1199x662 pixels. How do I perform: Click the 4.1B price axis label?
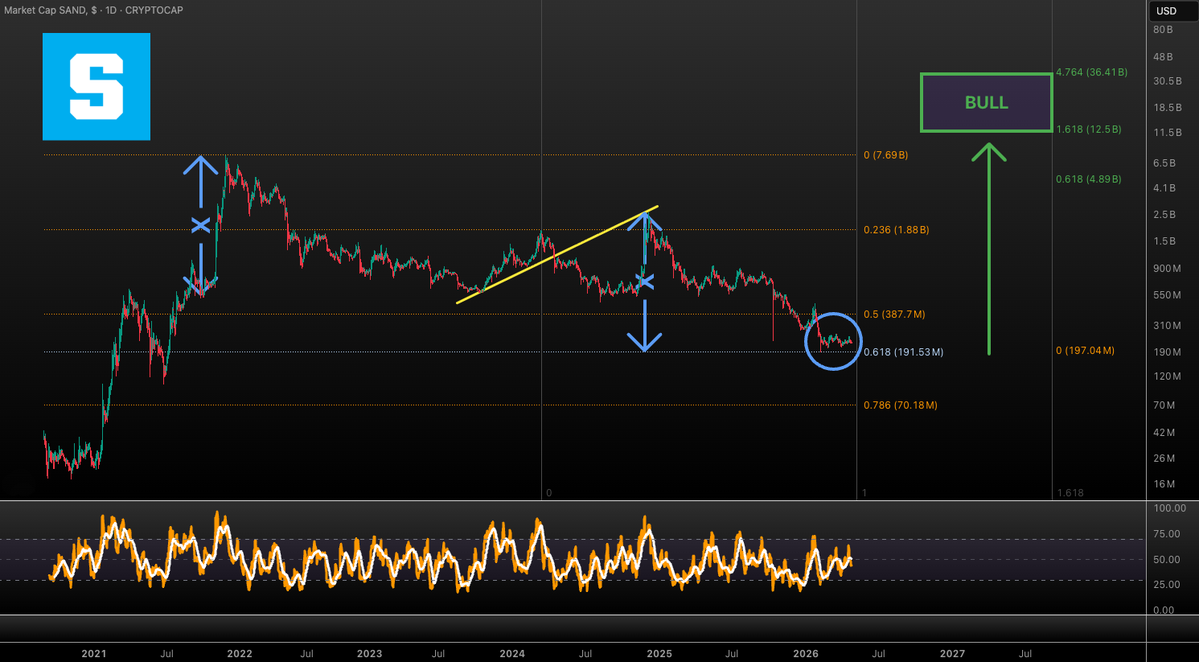tap(1164, 188)
